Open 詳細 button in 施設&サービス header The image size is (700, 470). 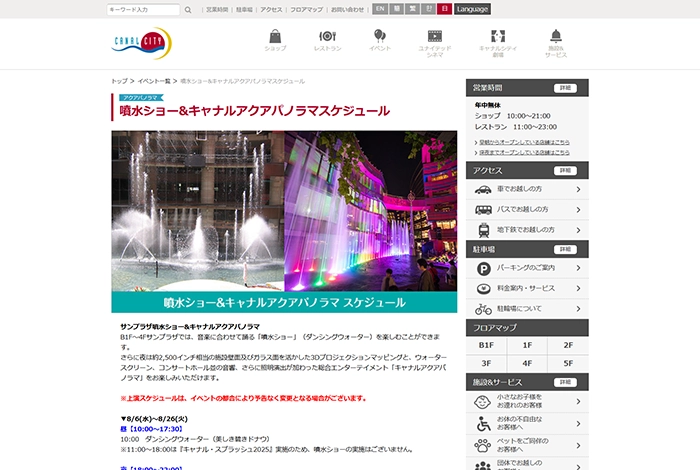(565, 383)
